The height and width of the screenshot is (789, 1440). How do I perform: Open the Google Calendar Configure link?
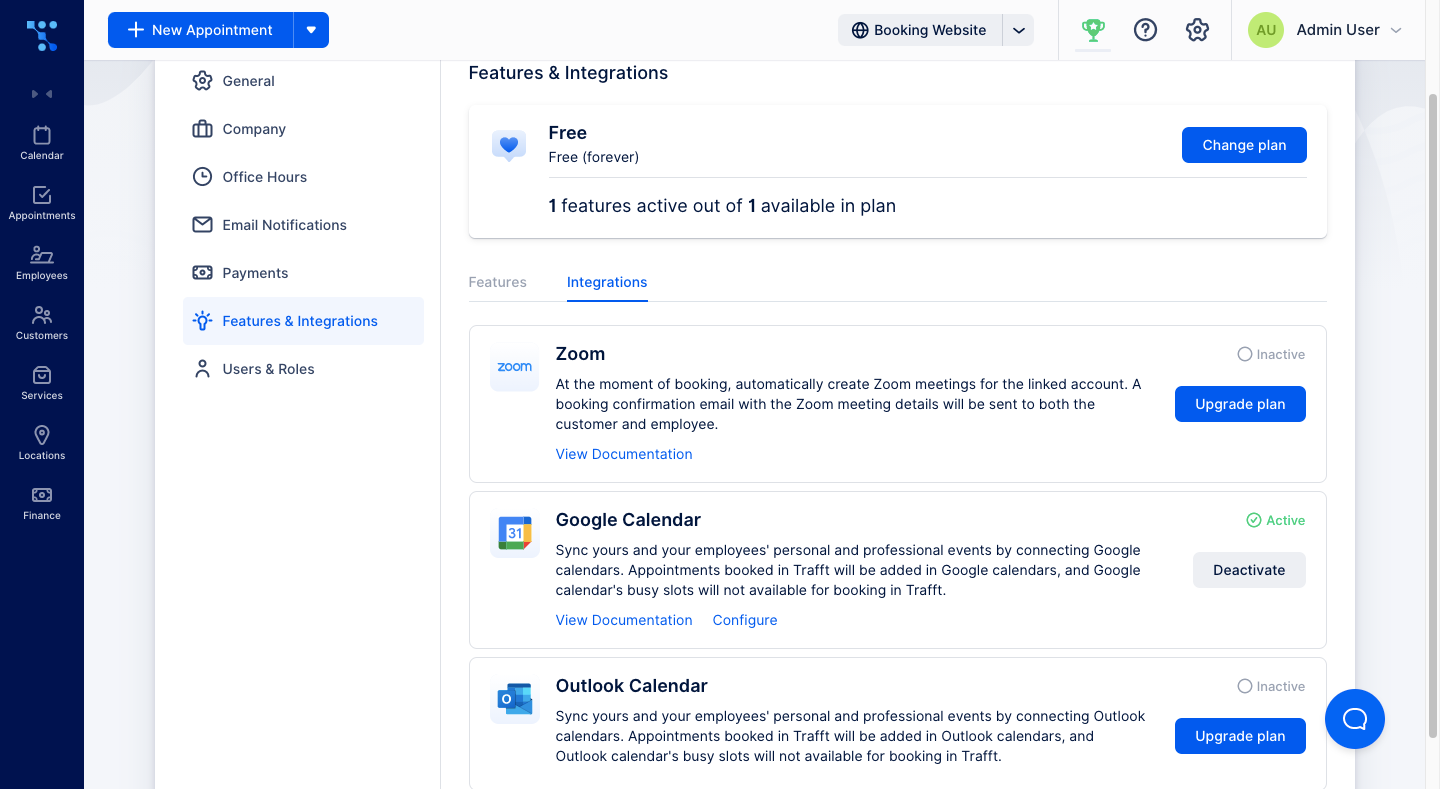[x=745, y=620]
